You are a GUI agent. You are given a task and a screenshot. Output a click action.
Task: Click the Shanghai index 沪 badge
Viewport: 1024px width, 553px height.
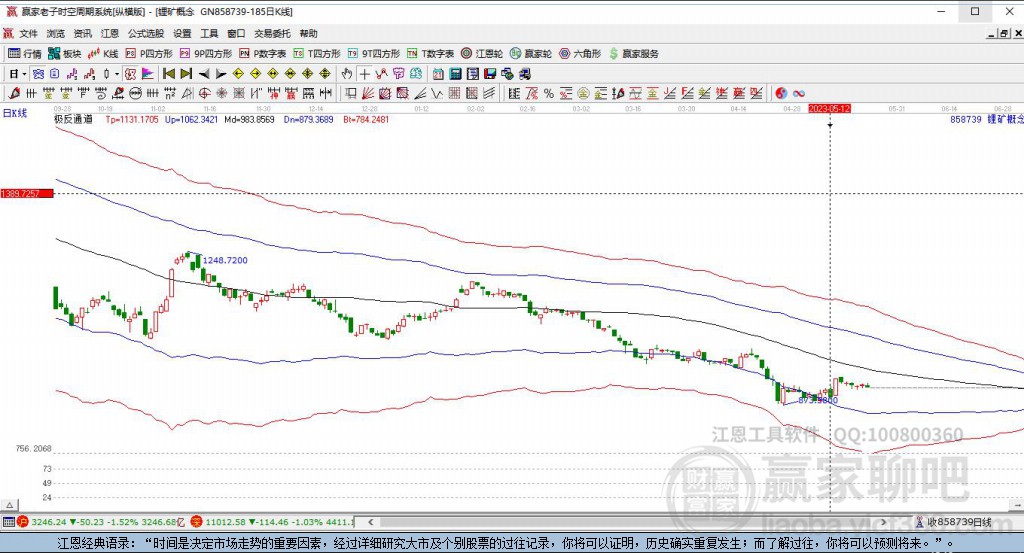pos(23,522)
